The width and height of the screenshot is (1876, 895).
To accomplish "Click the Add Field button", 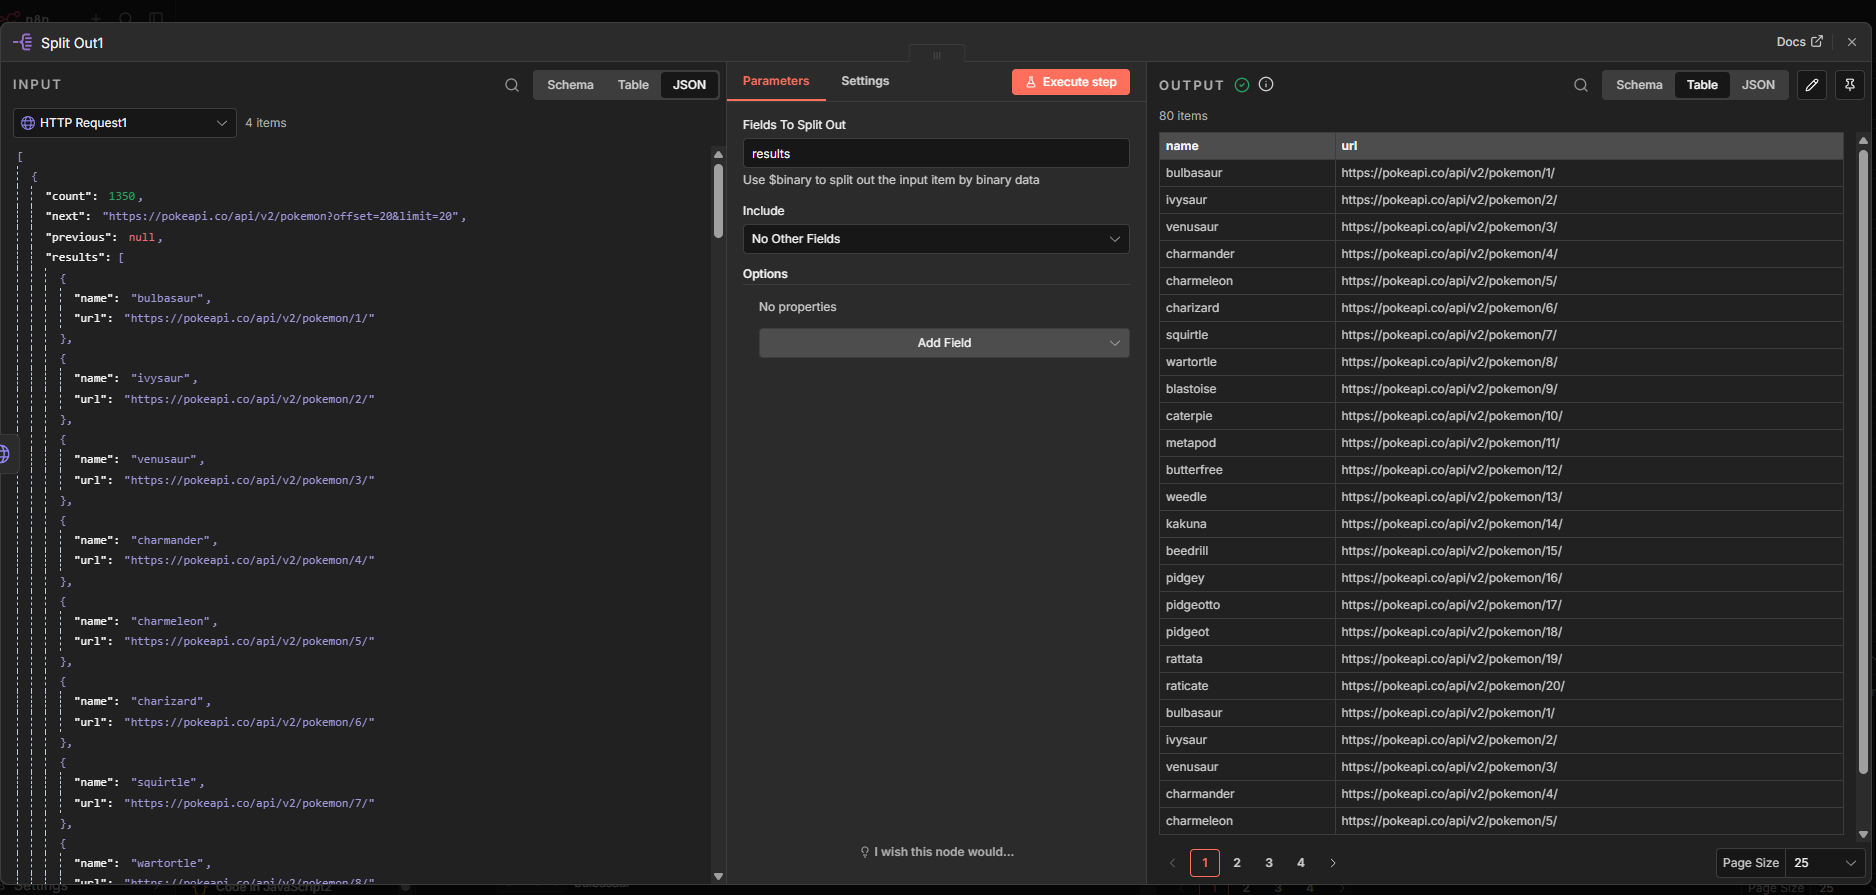I will (943, 343).
